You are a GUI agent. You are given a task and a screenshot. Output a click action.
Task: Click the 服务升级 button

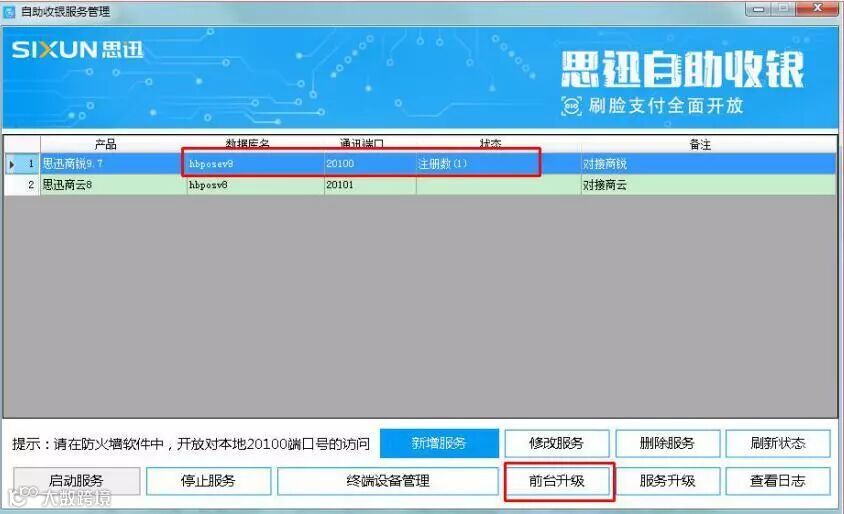pyautogui.click(x=667, y=480)
